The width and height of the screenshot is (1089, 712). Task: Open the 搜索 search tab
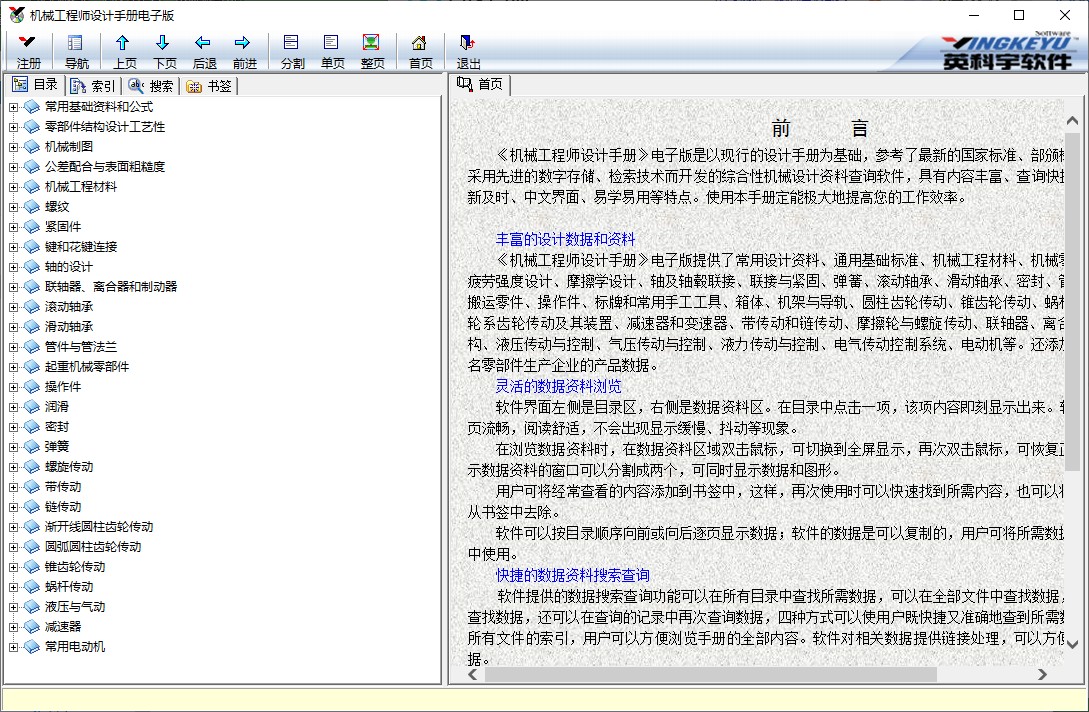click(151, 86)
